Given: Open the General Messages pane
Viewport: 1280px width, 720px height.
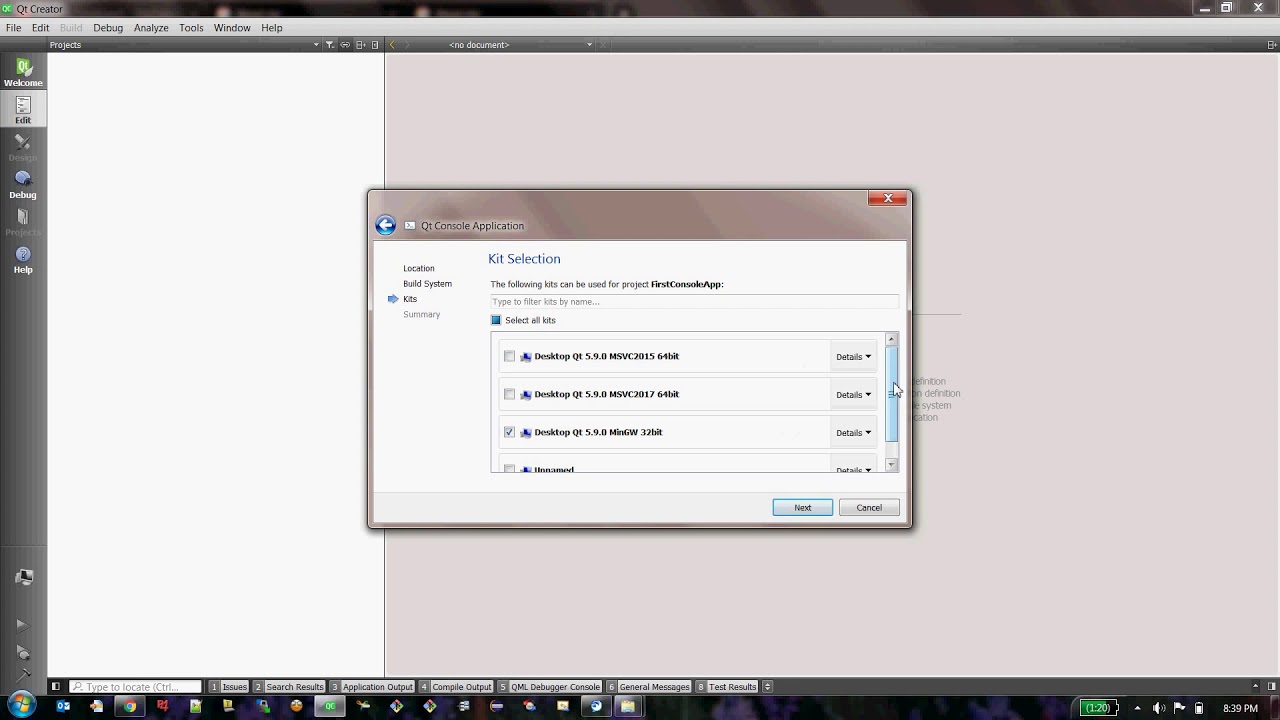Looking at the screenshot, I should pos(649,687).
